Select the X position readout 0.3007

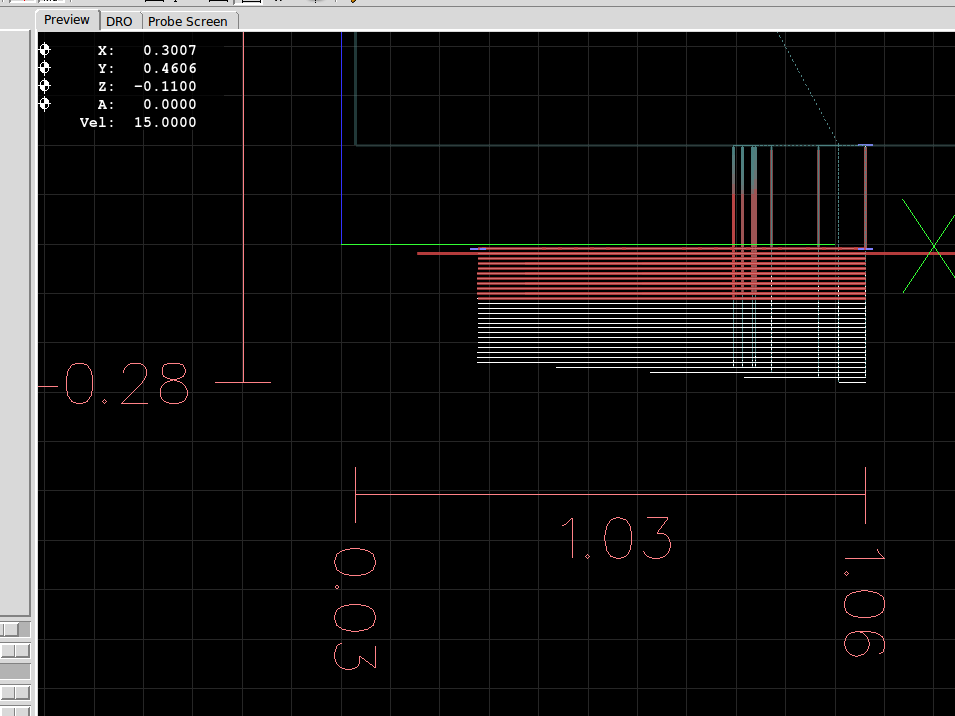(x=169, y=50)
